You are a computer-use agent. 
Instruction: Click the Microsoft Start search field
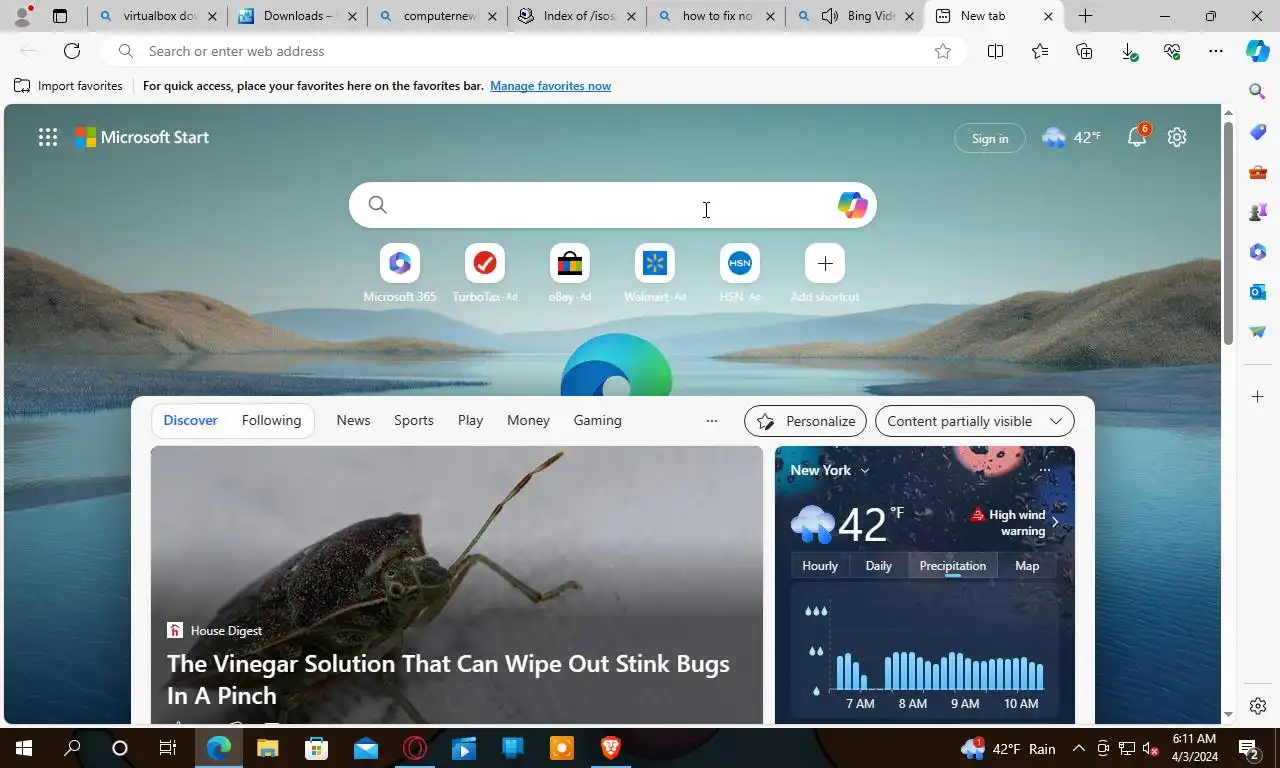612,205
